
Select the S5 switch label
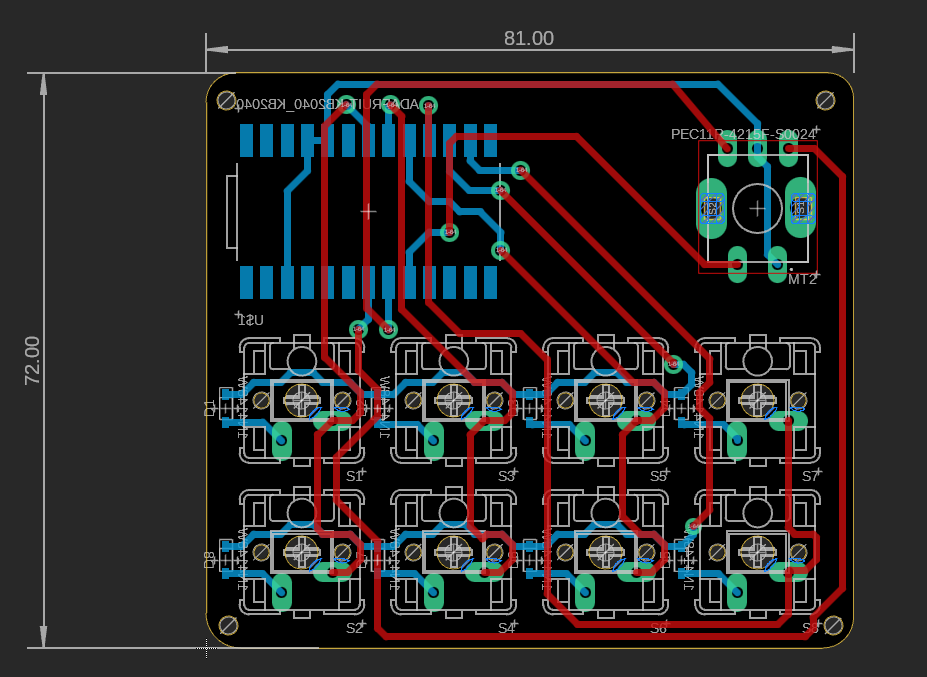click(x=658, y=476)
